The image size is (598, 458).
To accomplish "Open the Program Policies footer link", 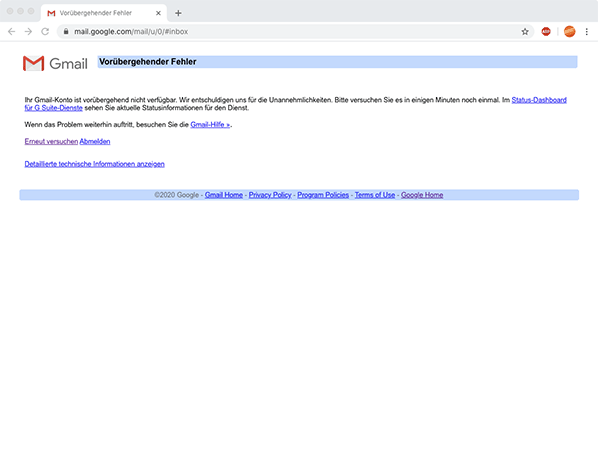I will [x=323, y=195].
